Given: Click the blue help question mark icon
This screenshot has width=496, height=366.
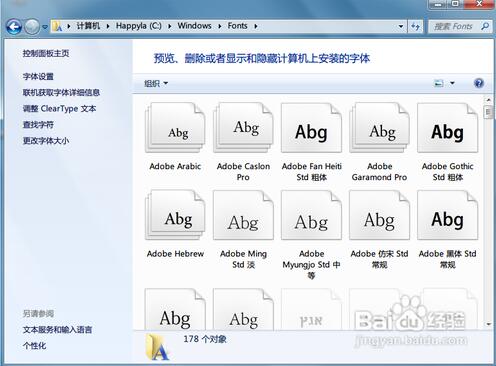Looking at the screenshot, I should pyautogui.click(x=479, y=83).
